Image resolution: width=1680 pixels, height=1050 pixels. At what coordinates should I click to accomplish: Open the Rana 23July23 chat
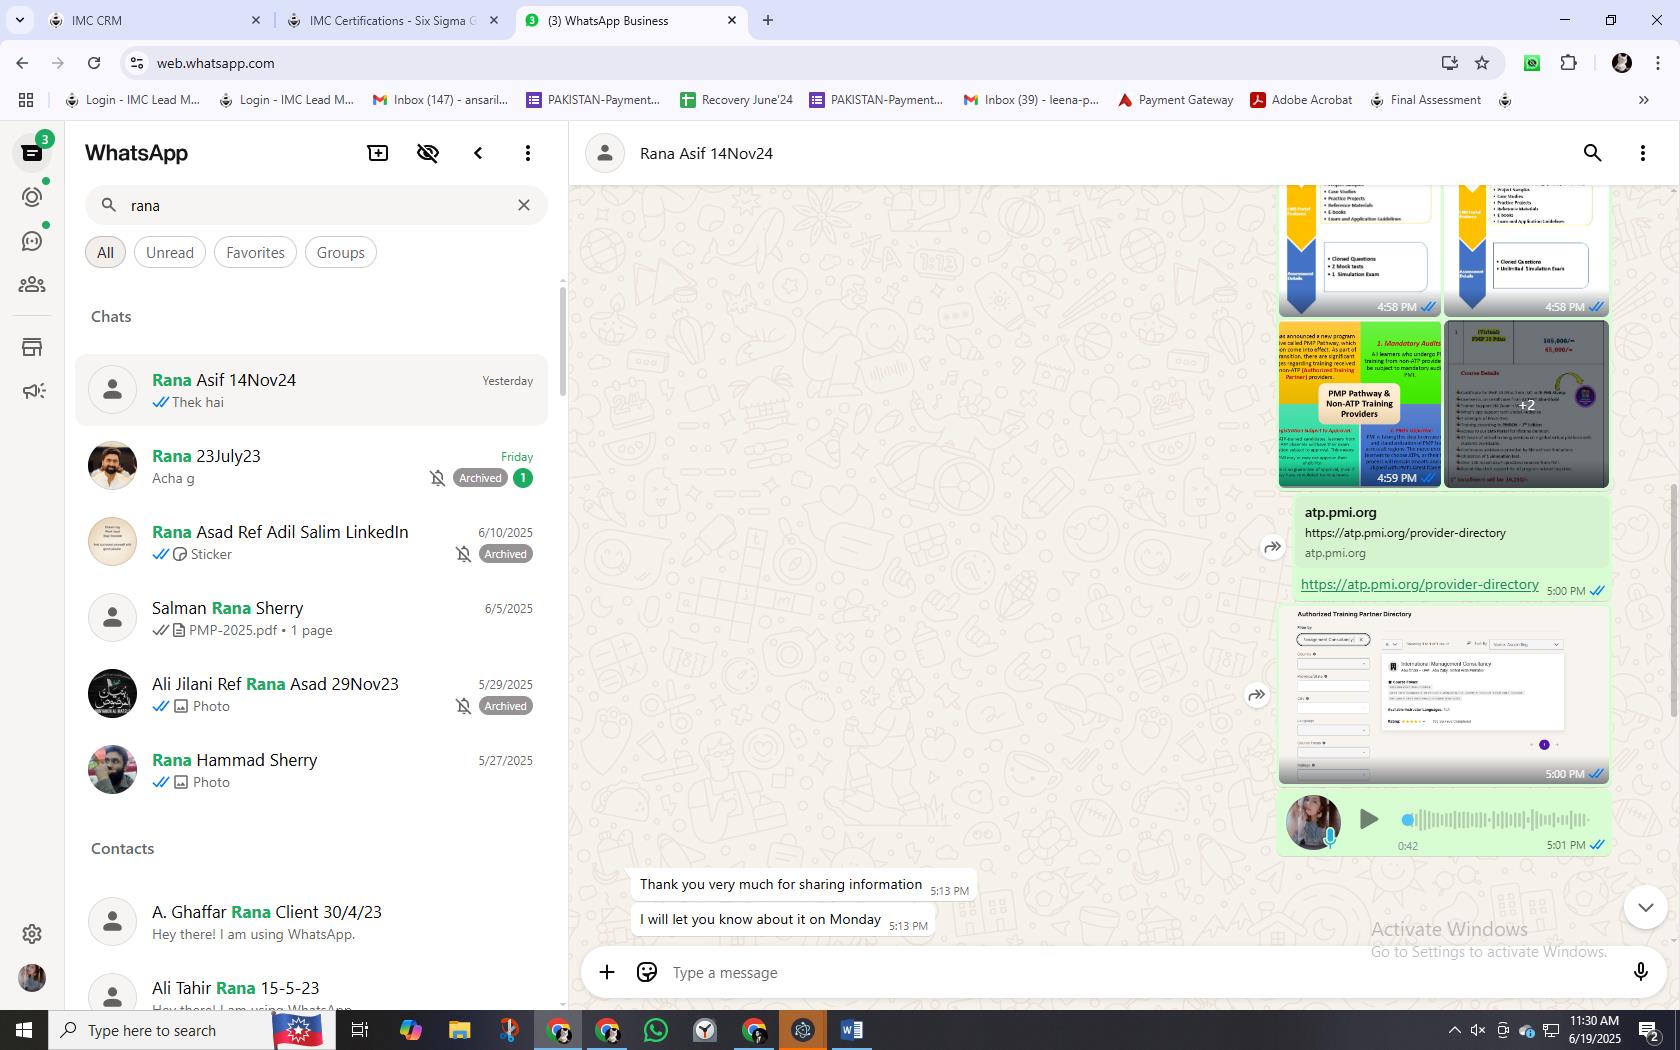pos(311,466)
